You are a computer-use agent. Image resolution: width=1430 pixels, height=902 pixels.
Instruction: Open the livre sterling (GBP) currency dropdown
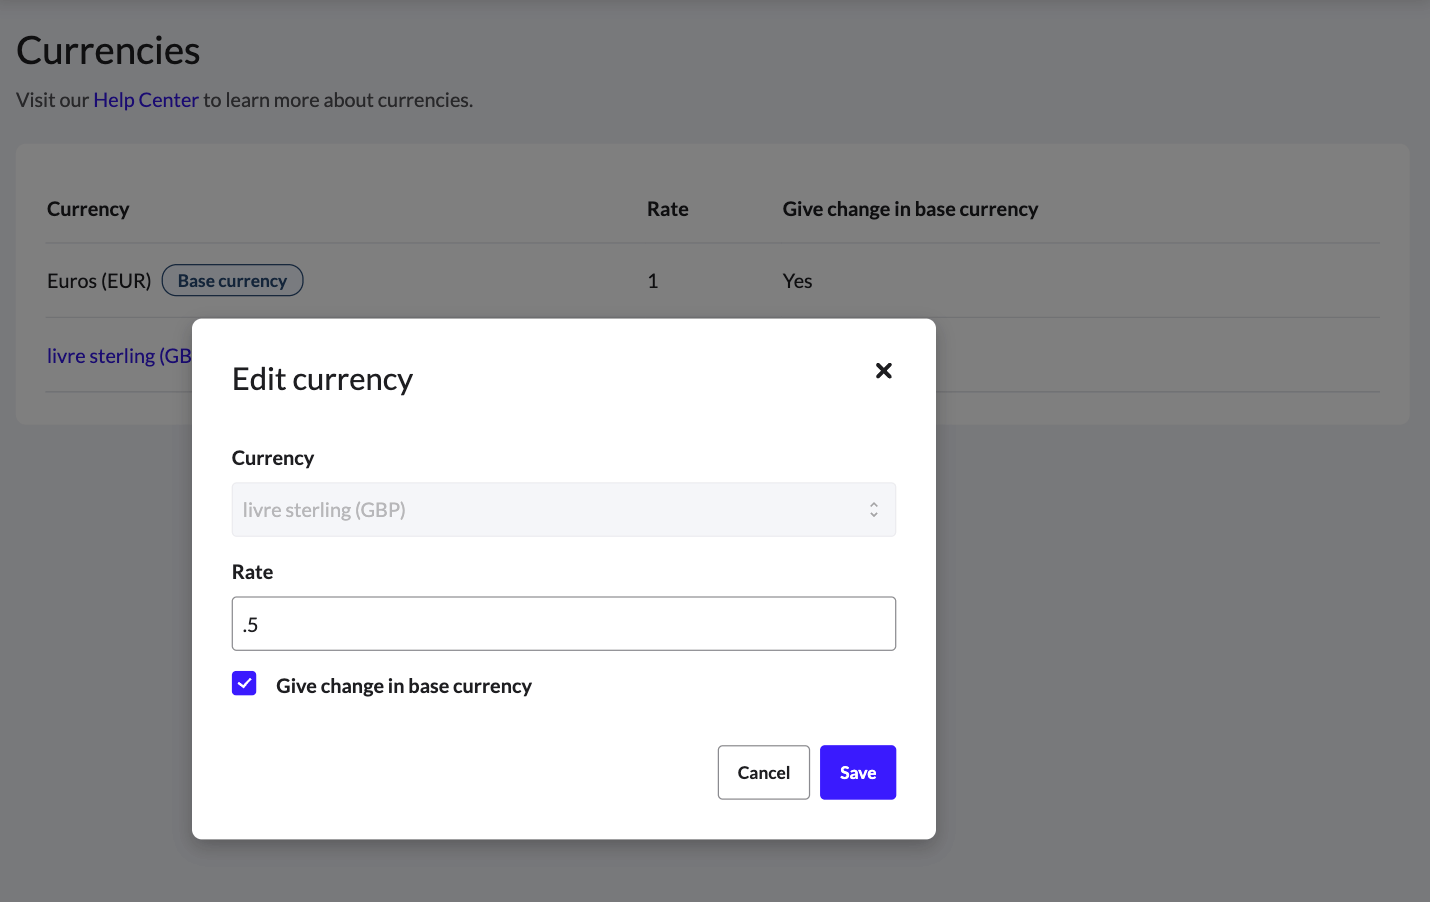click(563, 509)
